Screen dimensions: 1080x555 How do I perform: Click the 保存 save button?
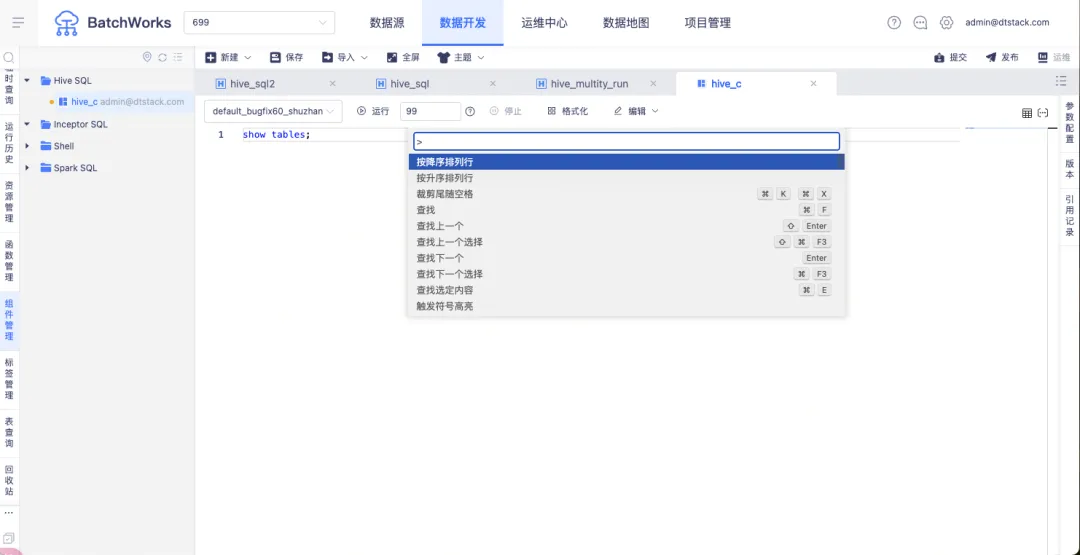pyautogui.click(x=287, y=57)
